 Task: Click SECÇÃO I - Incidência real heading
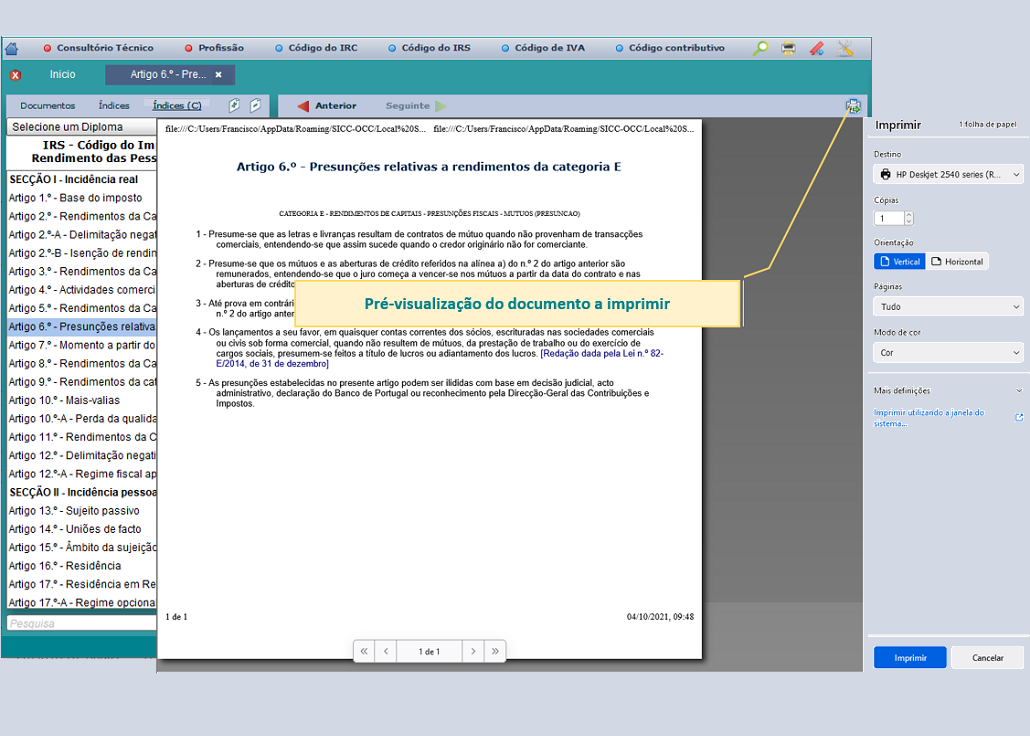[74, 179]
